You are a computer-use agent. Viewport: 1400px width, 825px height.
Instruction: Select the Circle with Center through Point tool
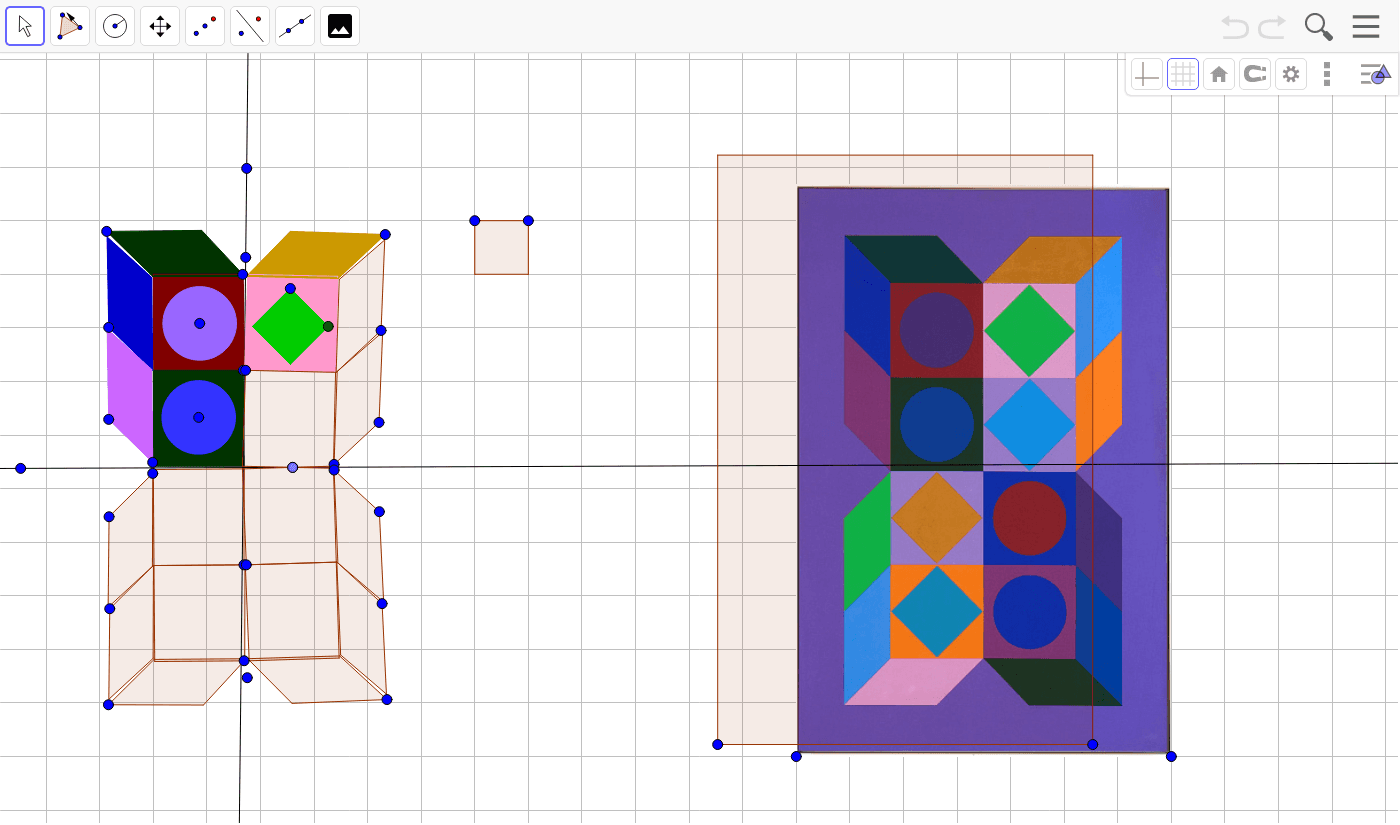(115, 26)
